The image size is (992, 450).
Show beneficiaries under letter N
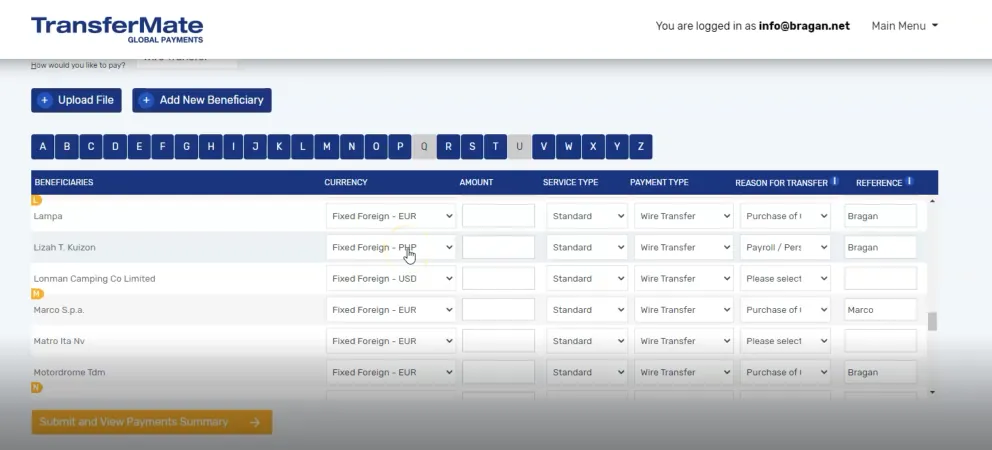point(351,147)
